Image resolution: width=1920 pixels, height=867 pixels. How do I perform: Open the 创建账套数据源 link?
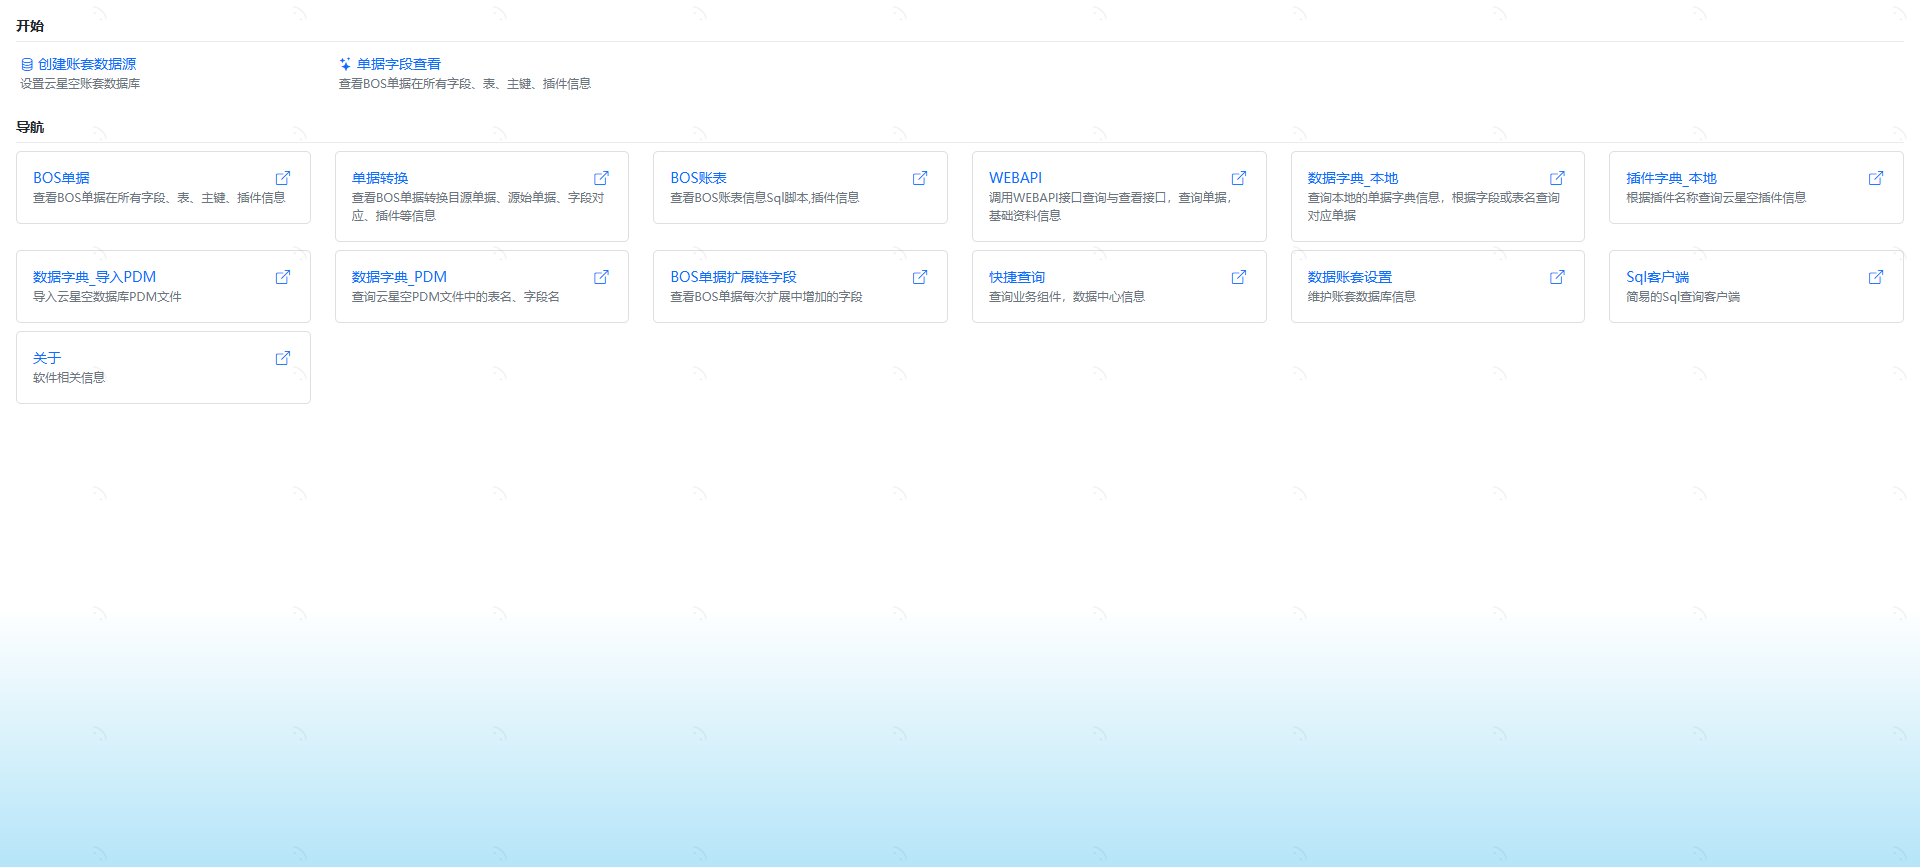(x=87, y=64)
